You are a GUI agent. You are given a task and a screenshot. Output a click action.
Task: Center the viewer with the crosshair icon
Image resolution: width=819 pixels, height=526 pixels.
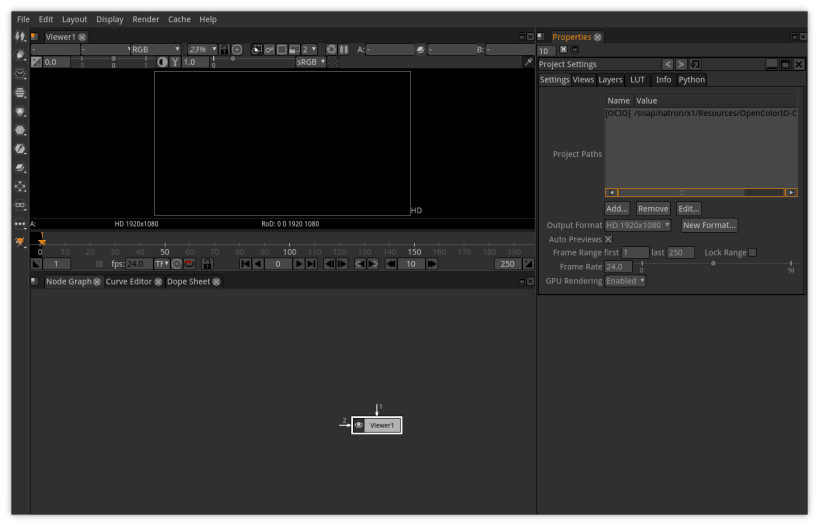(237, 49)
